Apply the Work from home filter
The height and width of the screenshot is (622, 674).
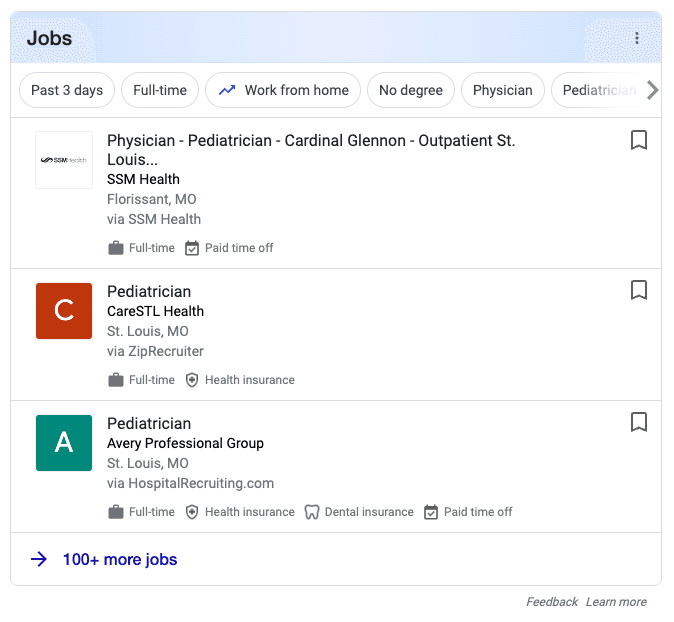point(283,90)
